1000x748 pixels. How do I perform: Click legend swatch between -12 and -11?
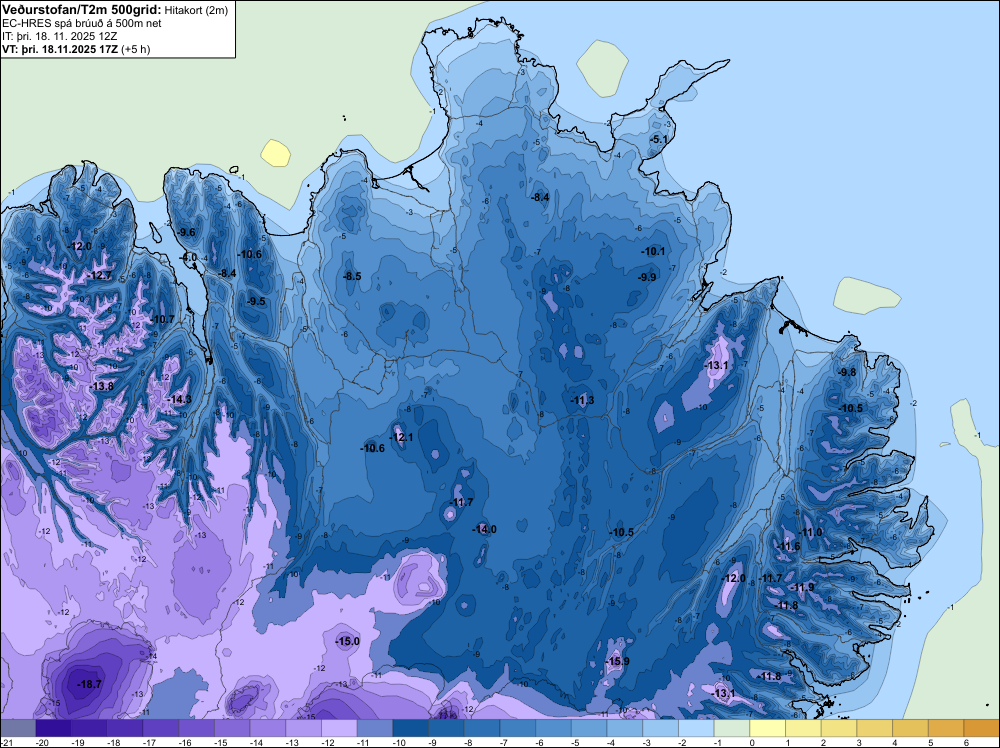339,728
